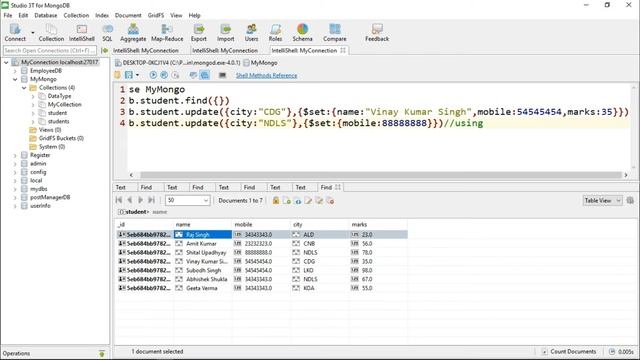Screen dimensions: 640x360
Task: Open the Collection toolbar button
Action: point(51,32)
